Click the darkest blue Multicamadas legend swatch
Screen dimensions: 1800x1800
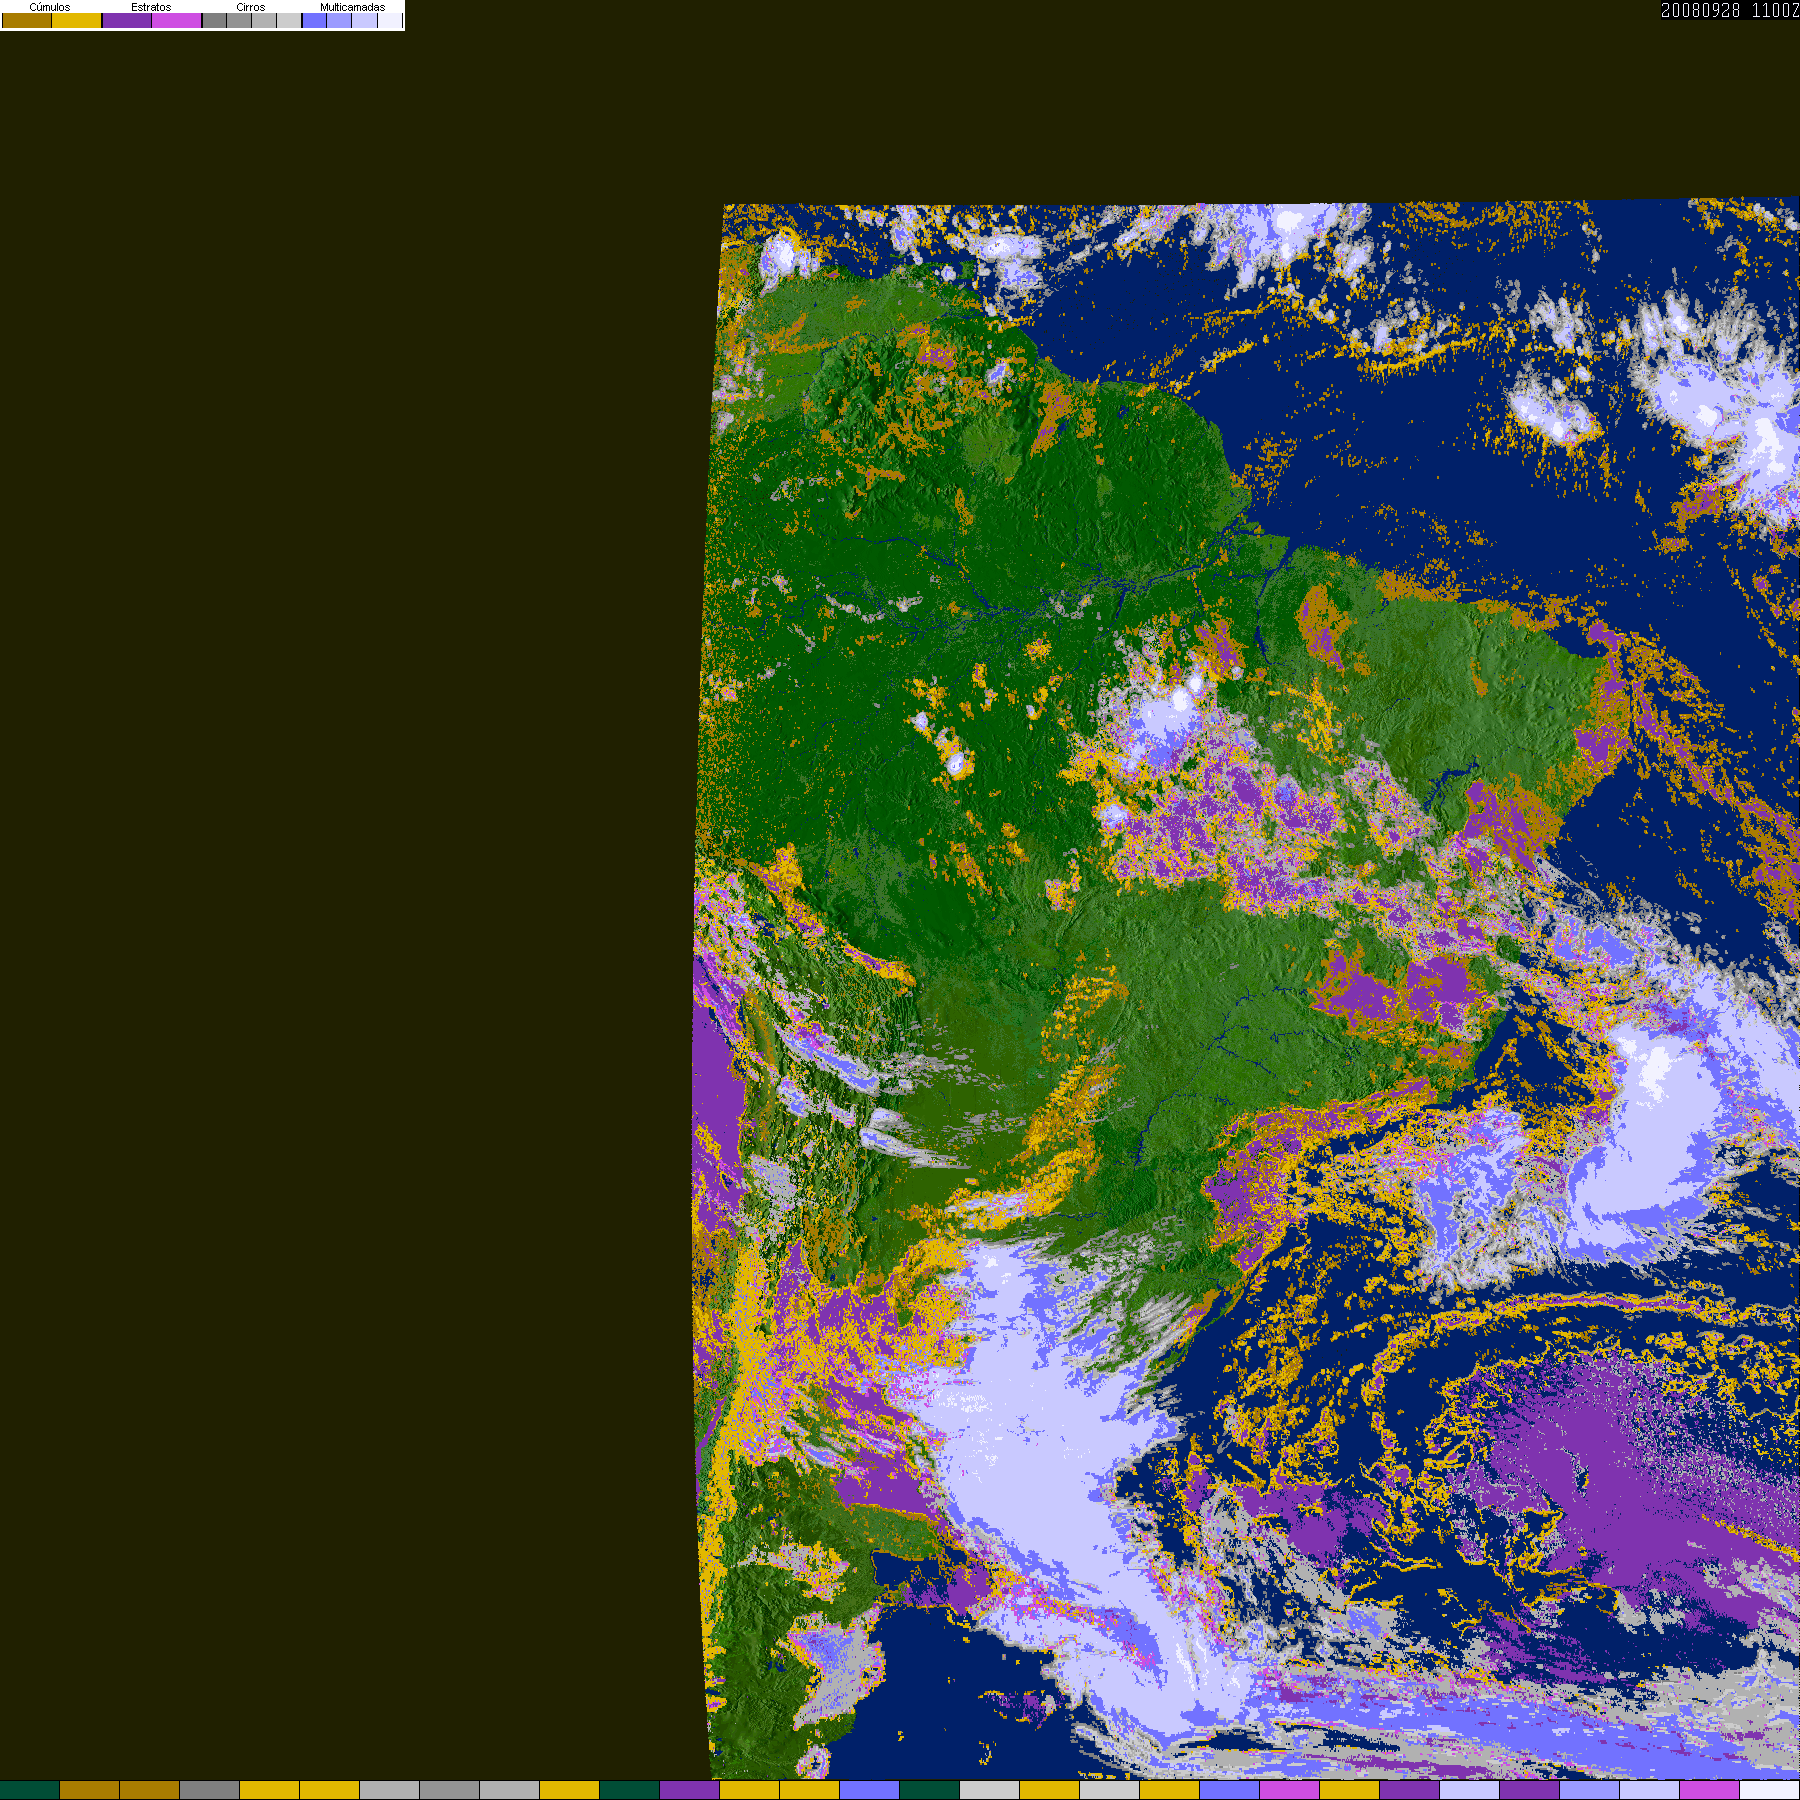pos(314,20)
